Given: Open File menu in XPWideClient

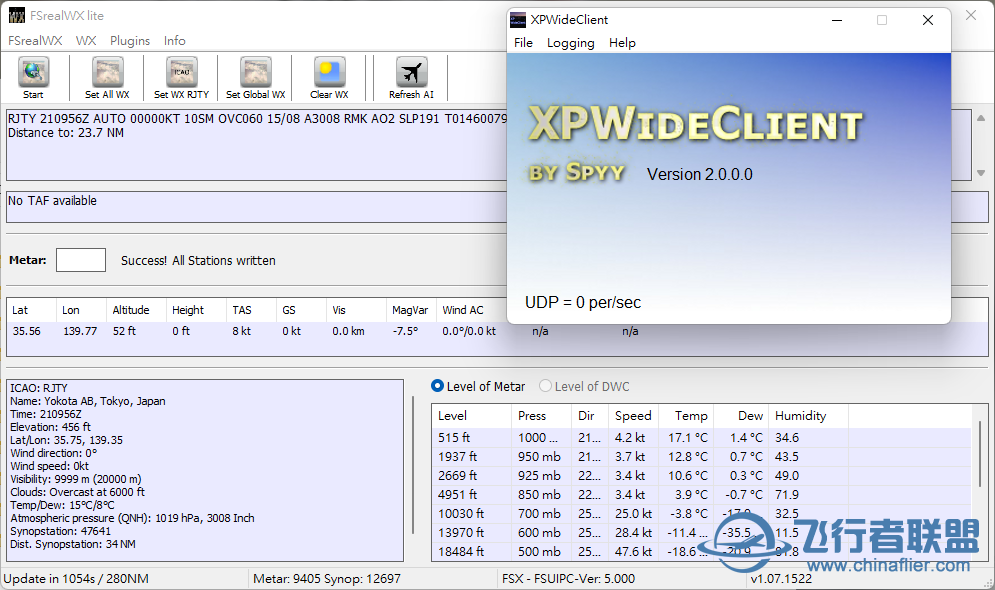Looking at the screenshot, I should coord(524,43).
